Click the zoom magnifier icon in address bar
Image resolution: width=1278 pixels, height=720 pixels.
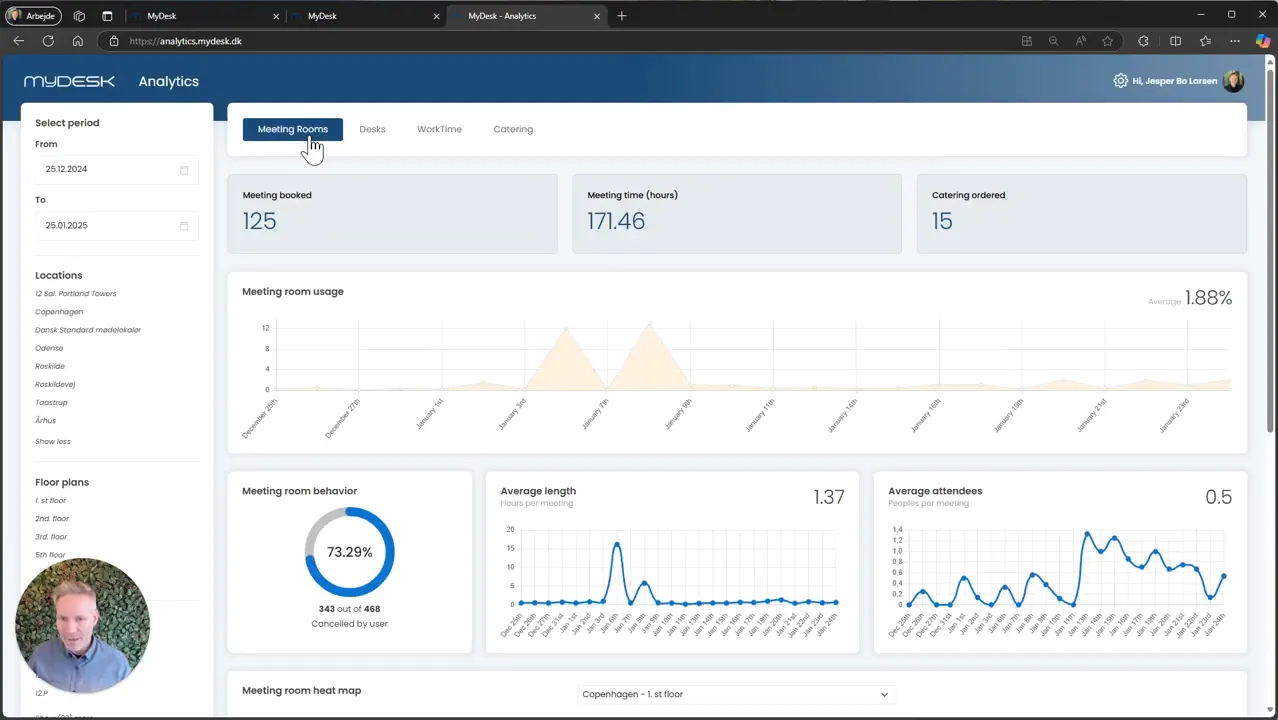(x=1053, y=41)
